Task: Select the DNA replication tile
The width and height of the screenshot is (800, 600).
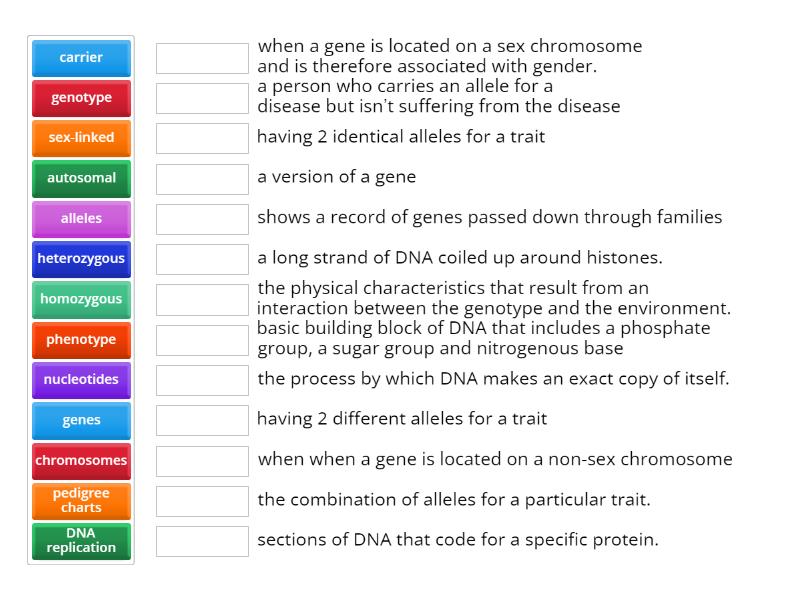Action: point(80,541)
